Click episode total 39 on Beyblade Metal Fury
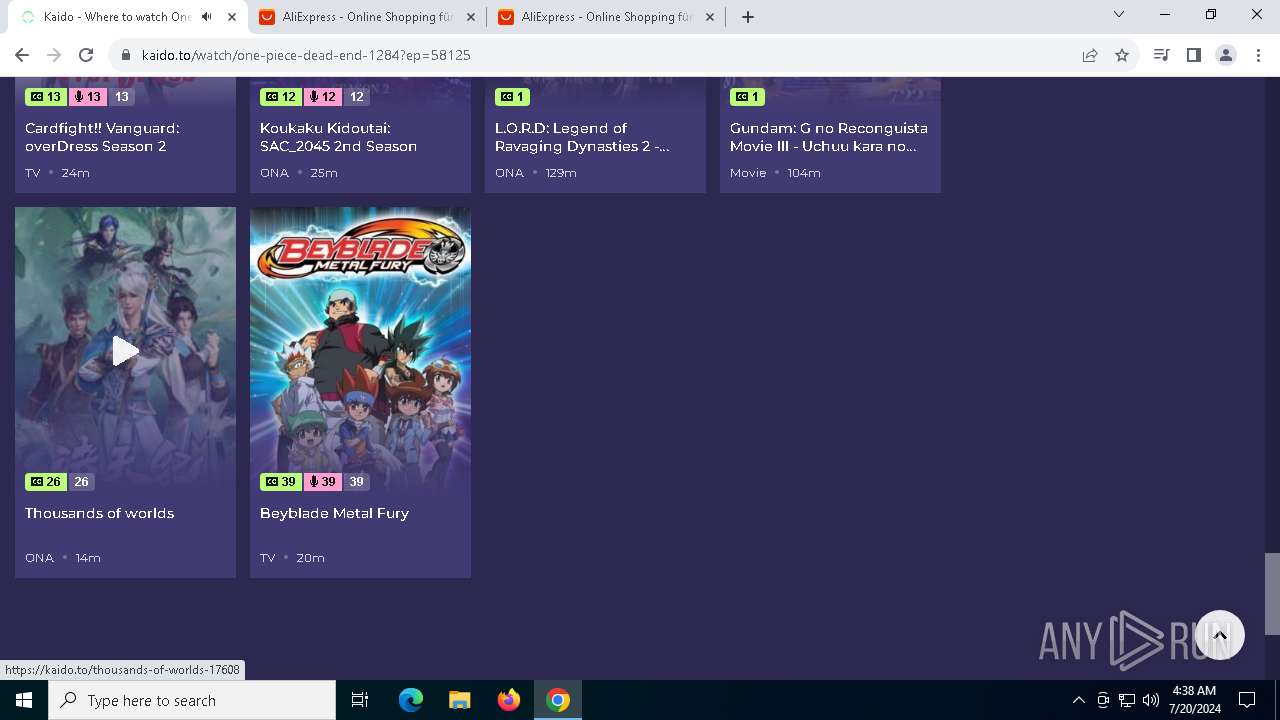 pos(356,482)
